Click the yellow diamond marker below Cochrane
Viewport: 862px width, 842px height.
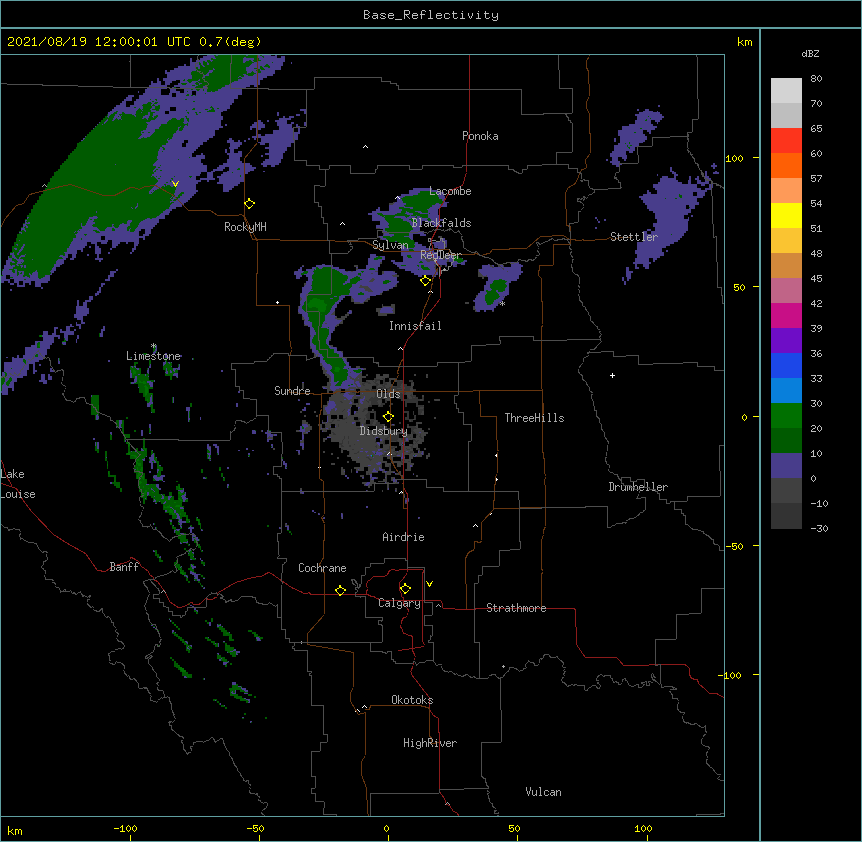pyautogui.click(x=340, y=590)
